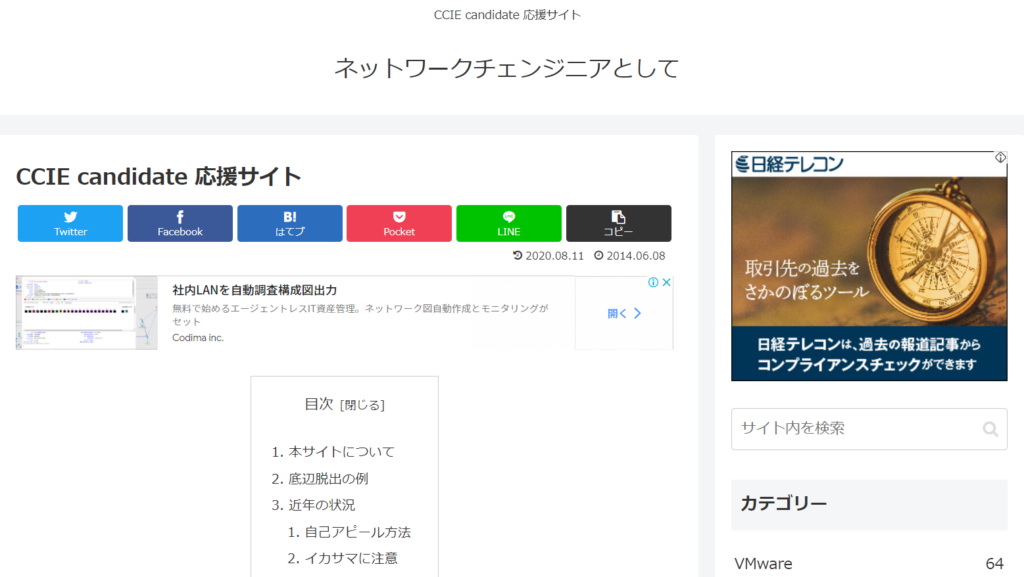Focus the サイト内を検索 search field
The image size is (1024, 577).
[x=869, y=429]
